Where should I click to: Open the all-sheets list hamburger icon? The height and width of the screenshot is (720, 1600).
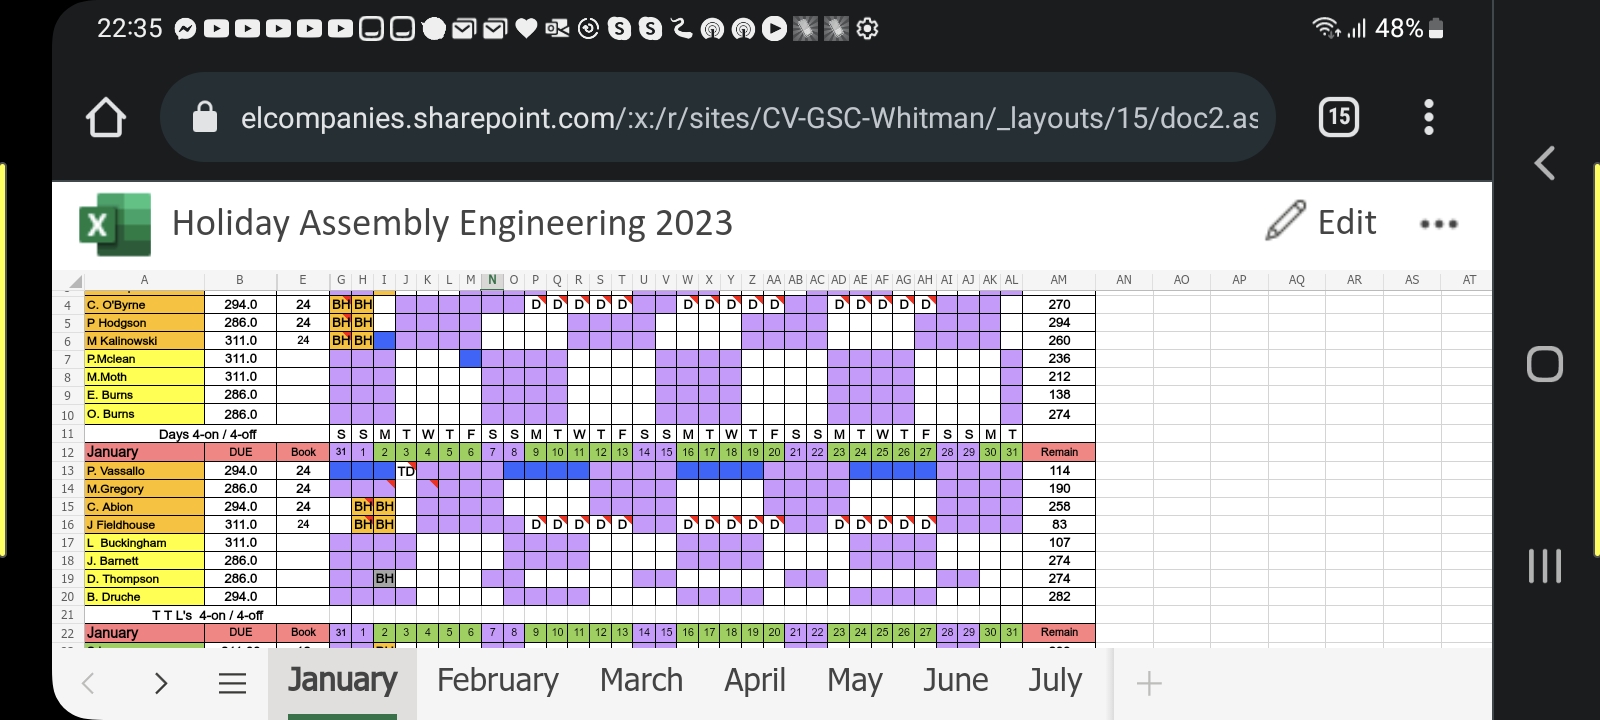[232, 683]
